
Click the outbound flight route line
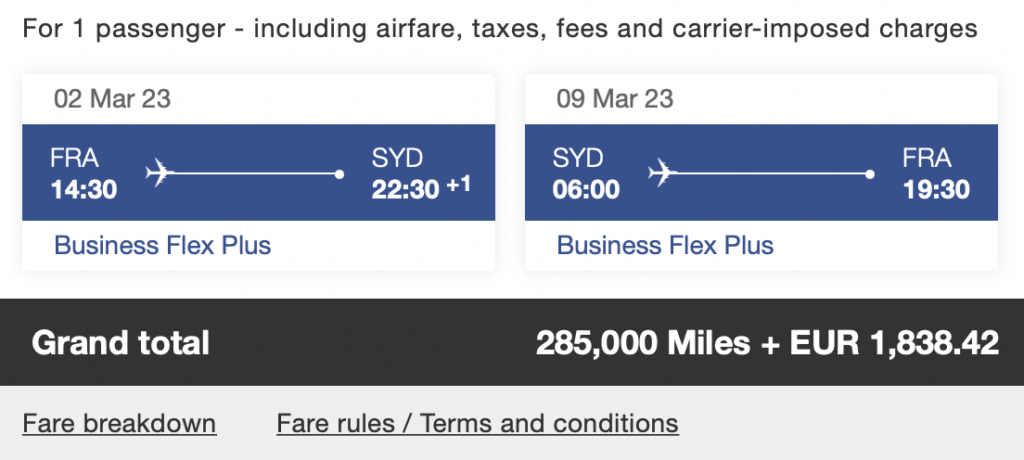(x=255, y=174)
